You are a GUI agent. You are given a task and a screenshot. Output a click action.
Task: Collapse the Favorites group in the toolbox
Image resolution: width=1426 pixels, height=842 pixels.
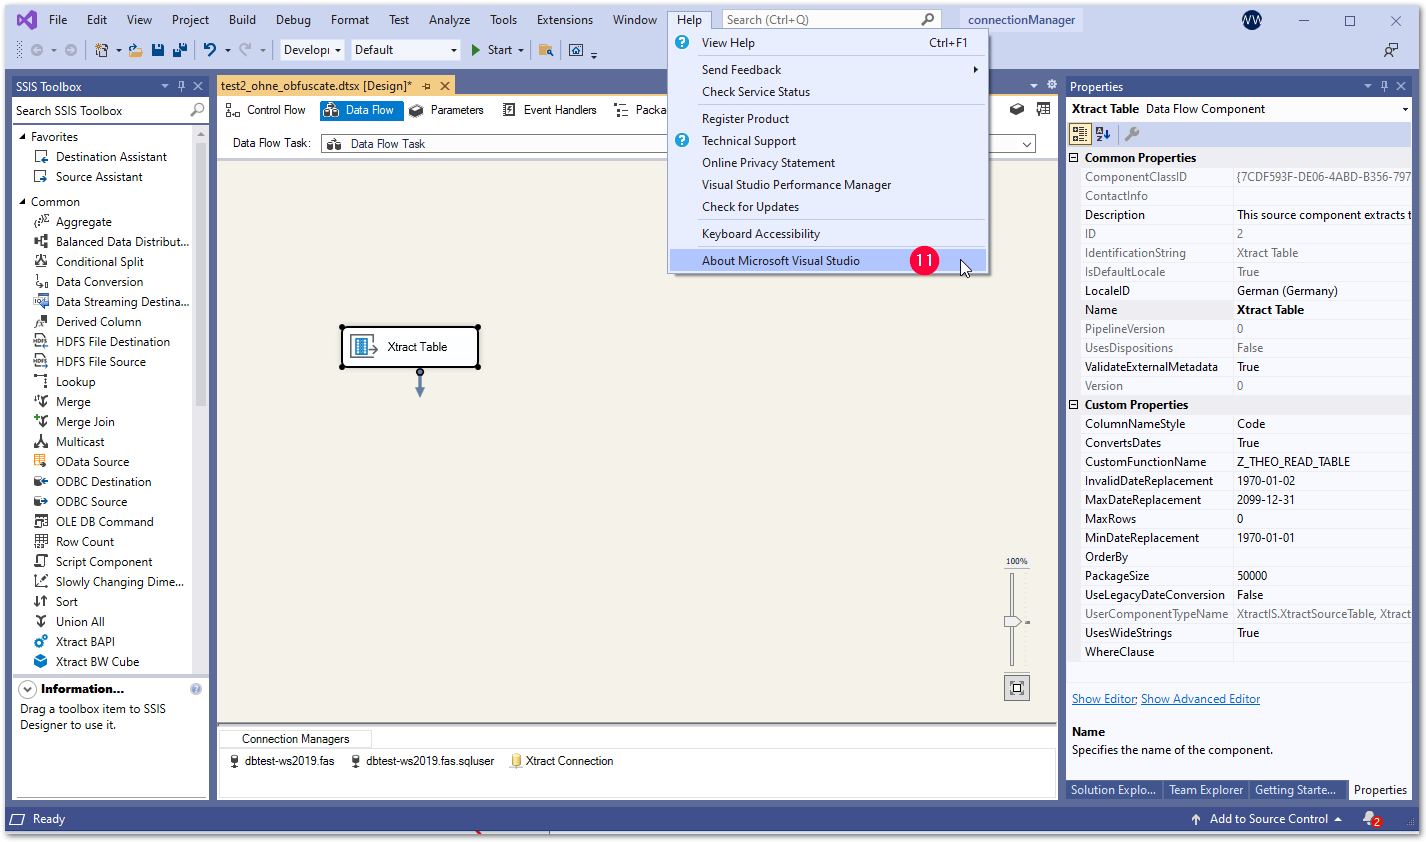pos(23,137)
